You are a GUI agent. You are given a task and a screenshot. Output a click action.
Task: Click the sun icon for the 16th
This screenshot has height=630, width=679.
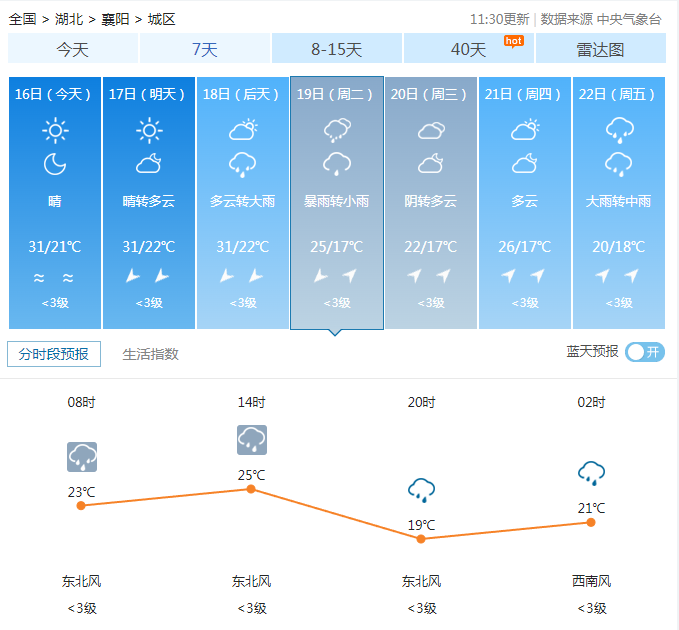click(55, 130)
